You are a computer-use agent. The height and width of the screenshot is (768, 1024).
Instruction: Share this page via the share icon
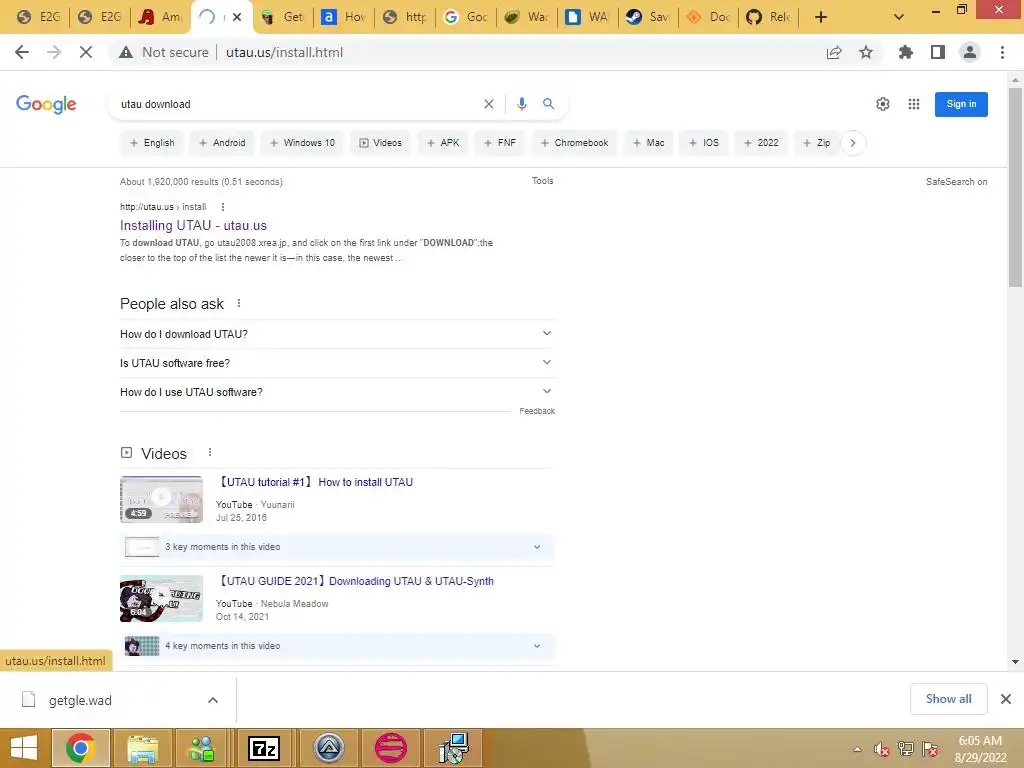[834, 52]
